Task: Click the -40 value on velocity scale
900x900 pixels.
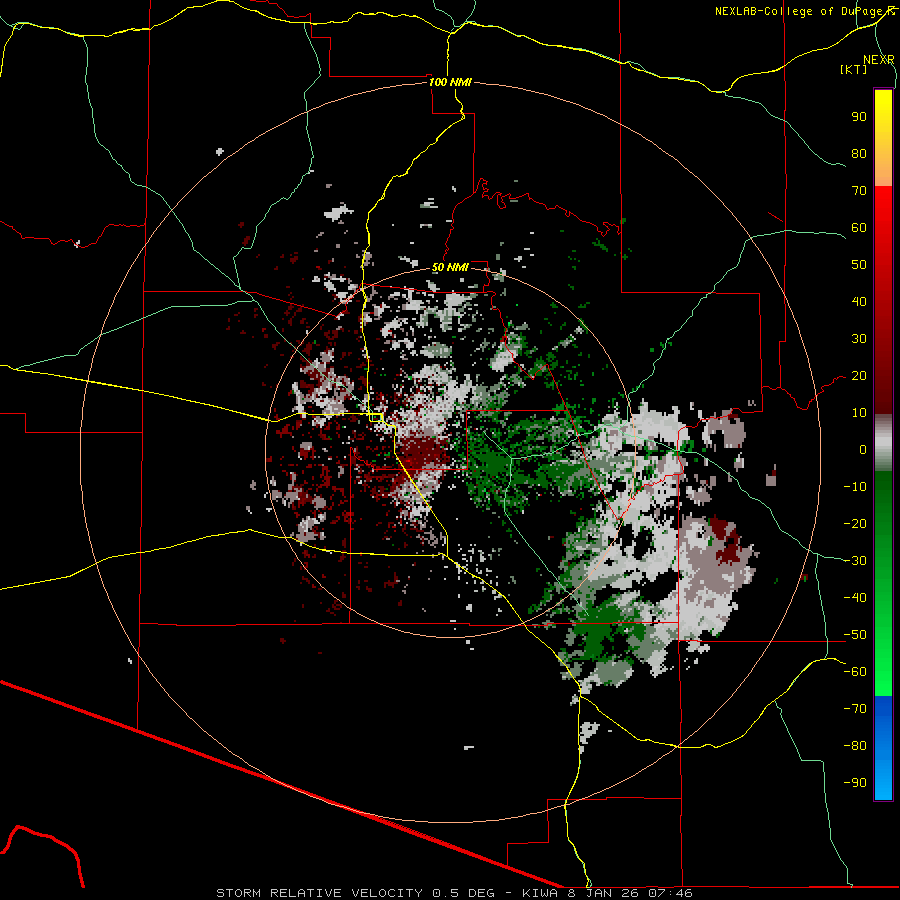Action: pyautogui.click(x=855, y=598)
